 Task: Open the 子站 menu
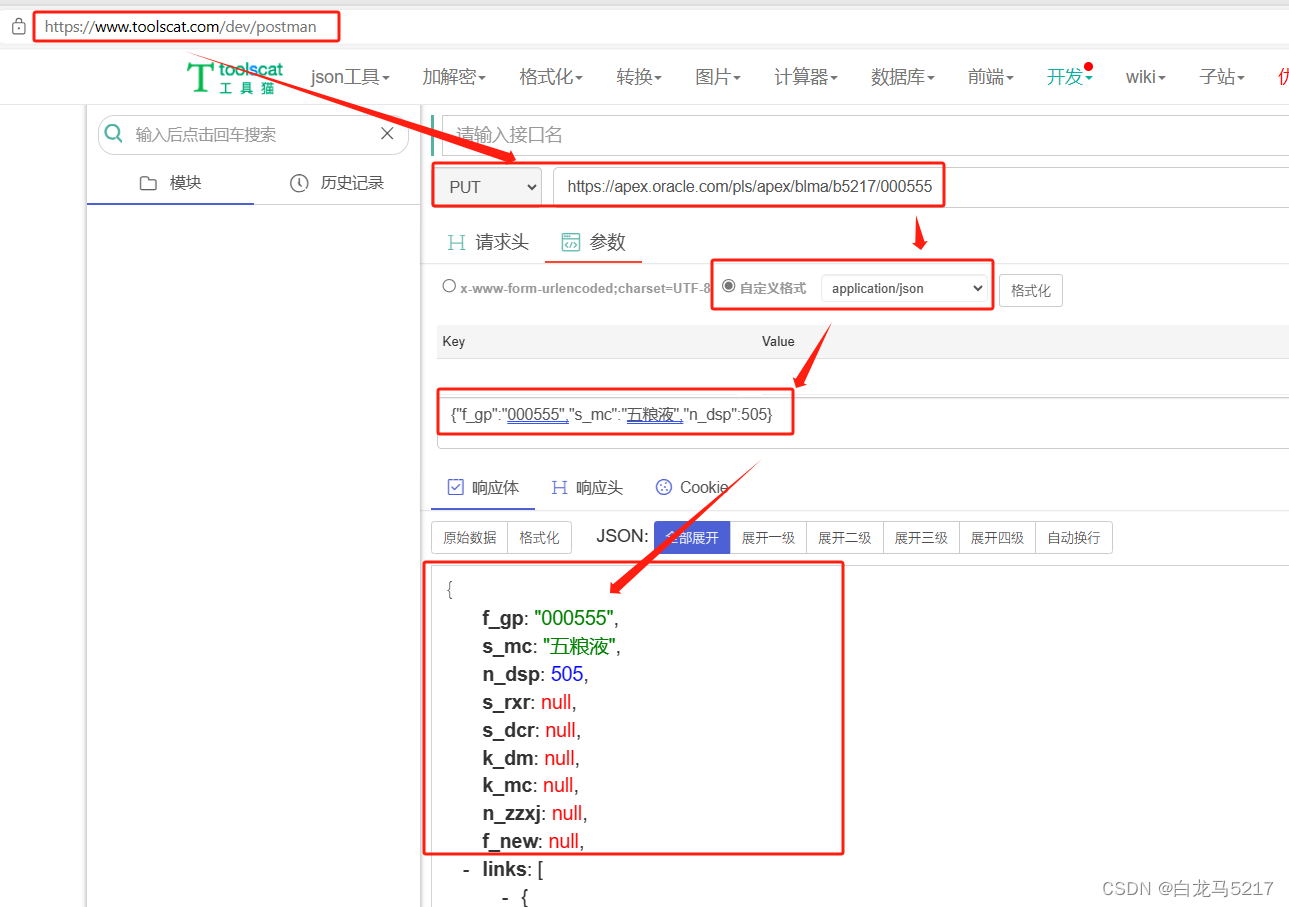[x=1222, y=77]
